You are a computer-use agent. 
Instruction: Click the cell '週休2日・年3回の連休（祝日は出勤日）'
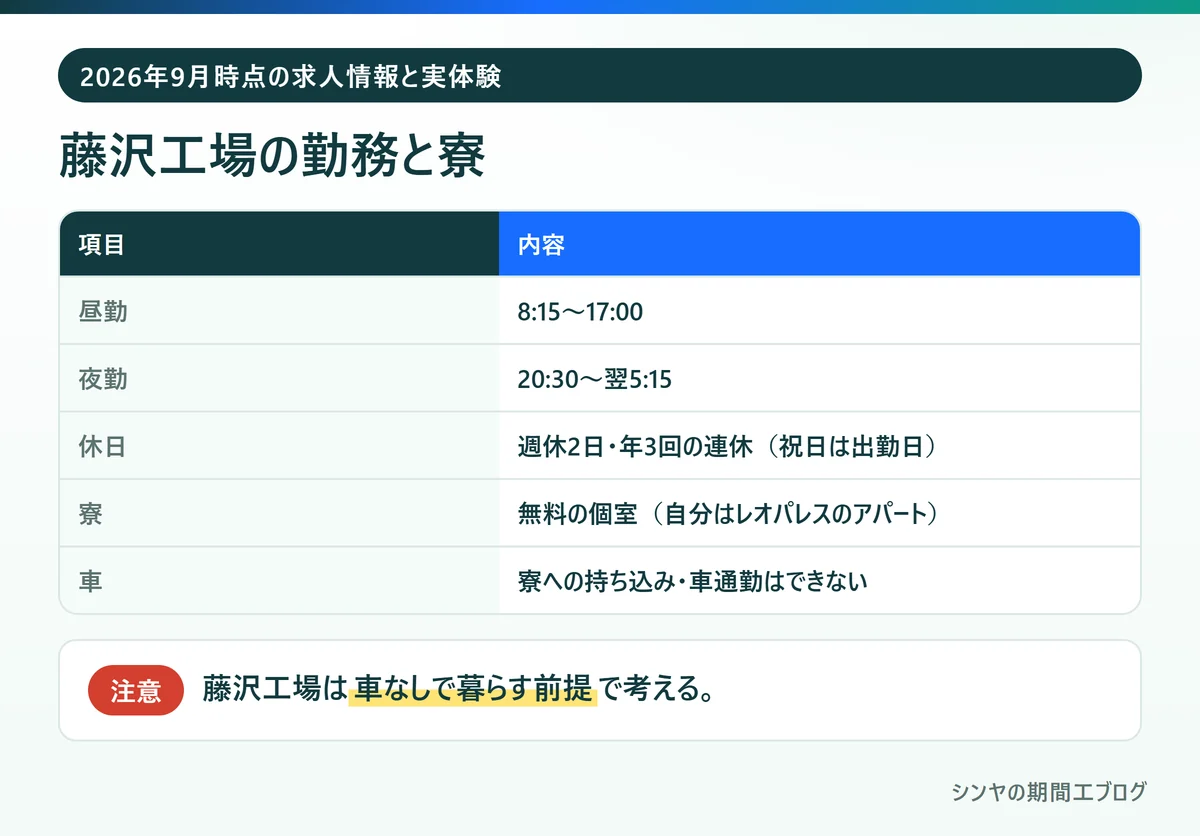point(819,446)
